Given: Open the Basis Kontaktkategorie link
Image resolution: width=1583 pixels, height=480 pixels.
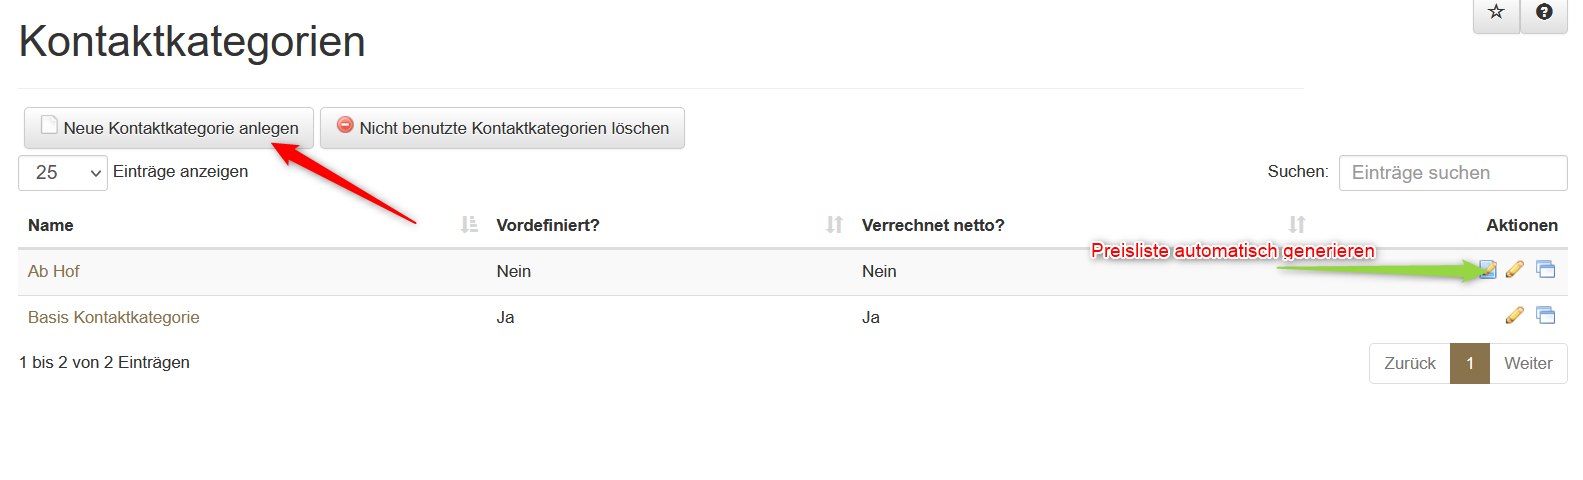Looking at the screenshot, I should point(114,317).
